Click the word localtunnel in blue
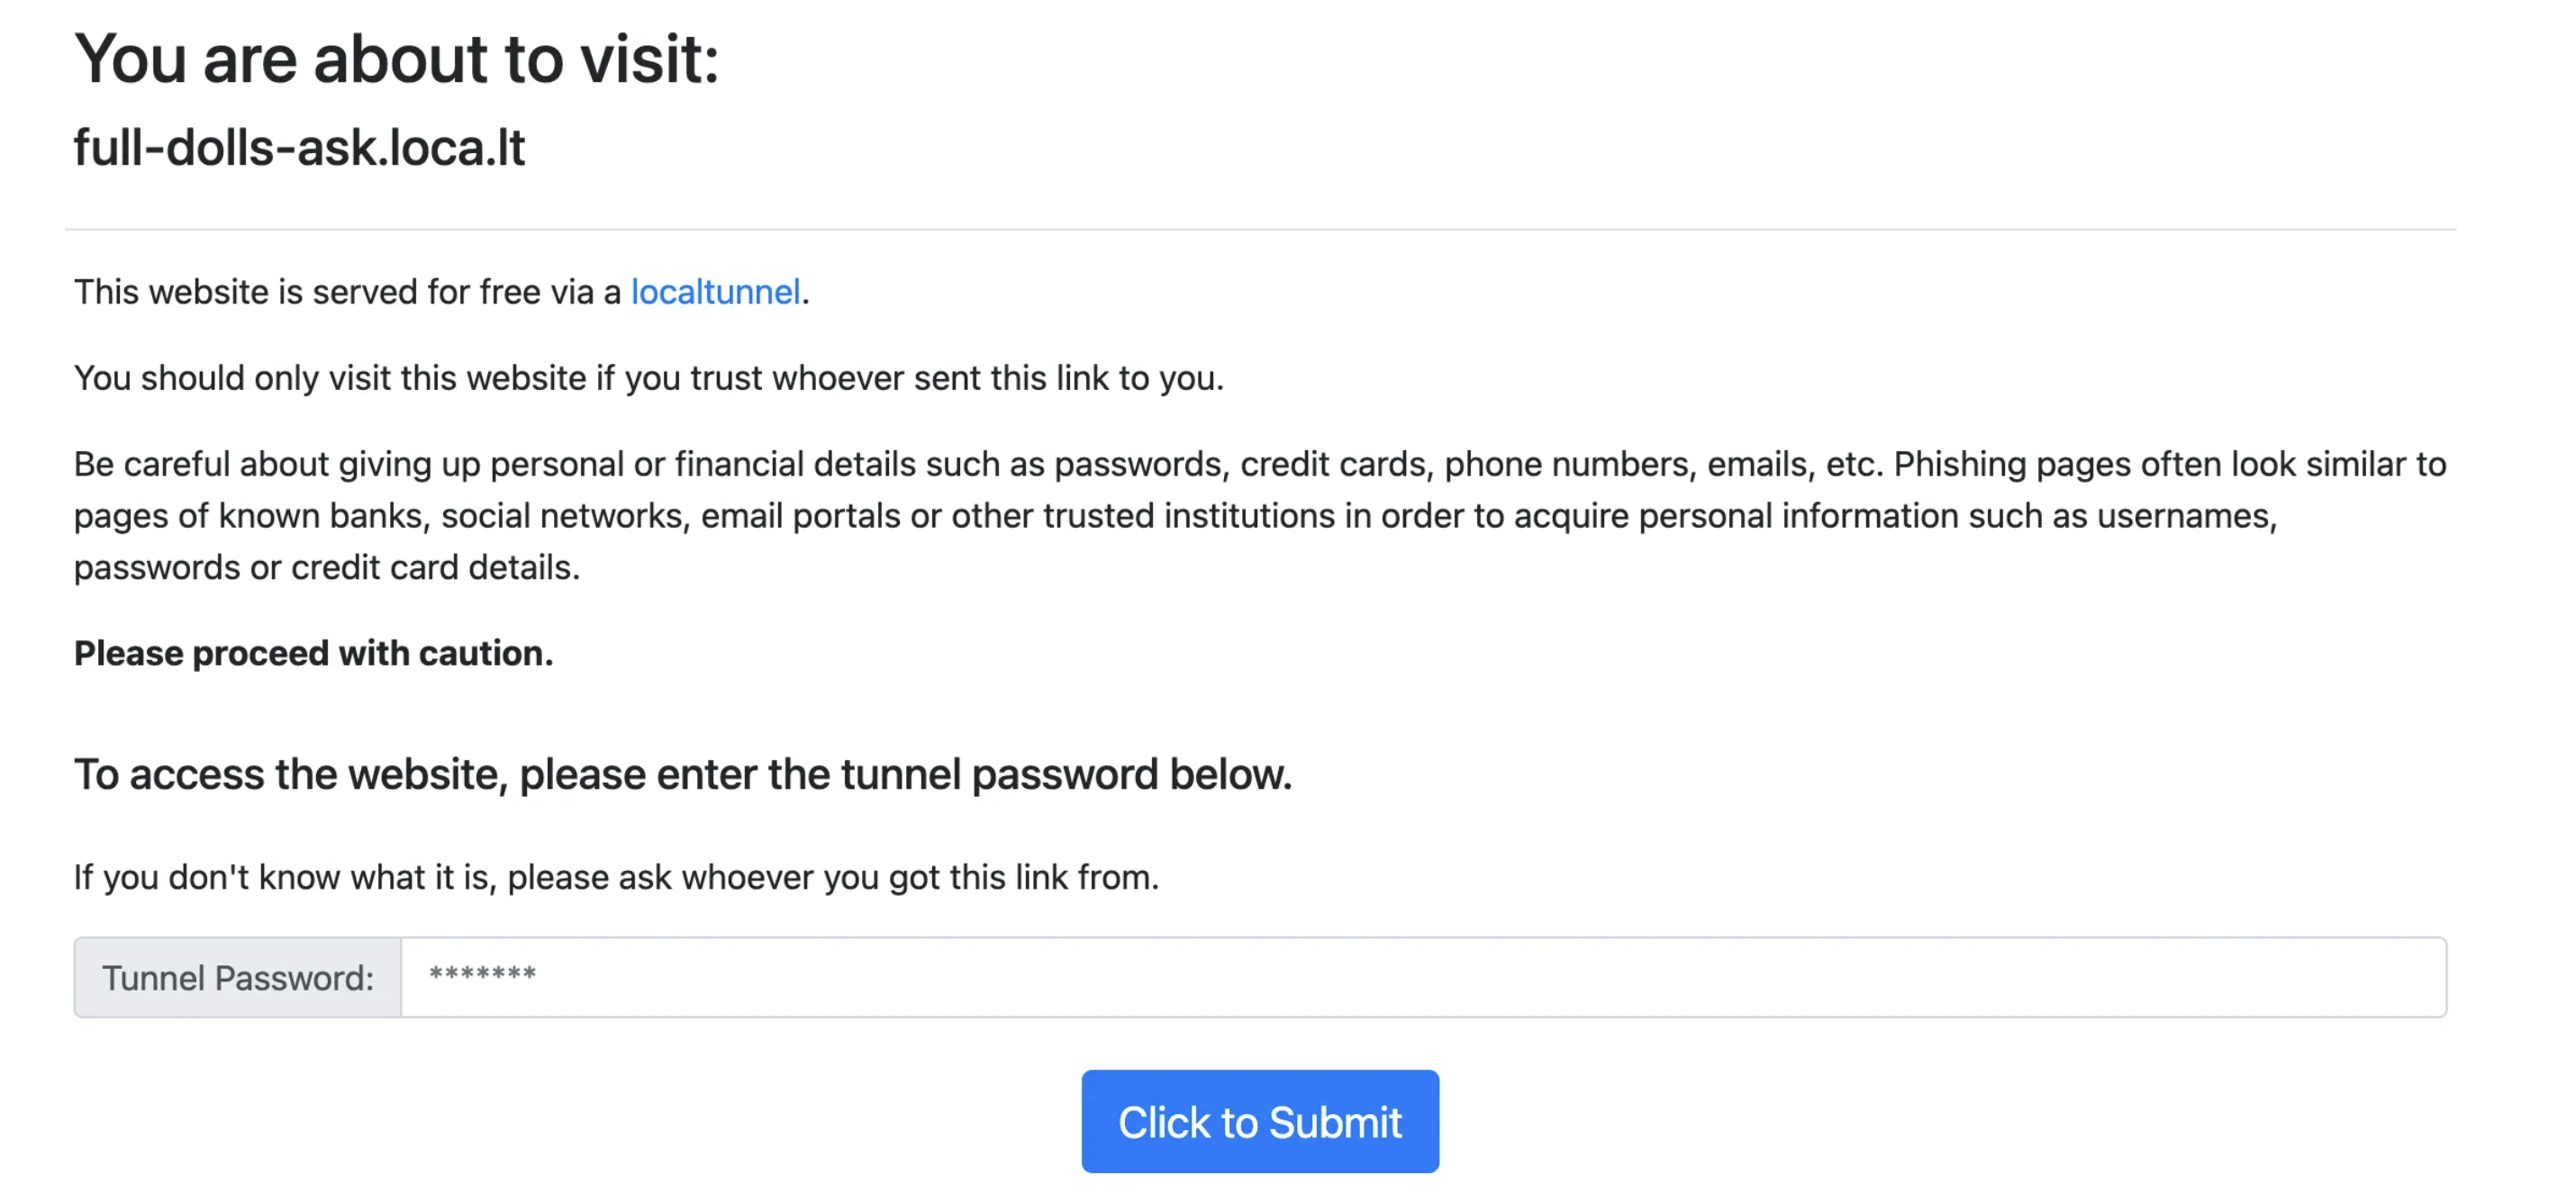2576x1185 pixels. click(x=714, y=291)
